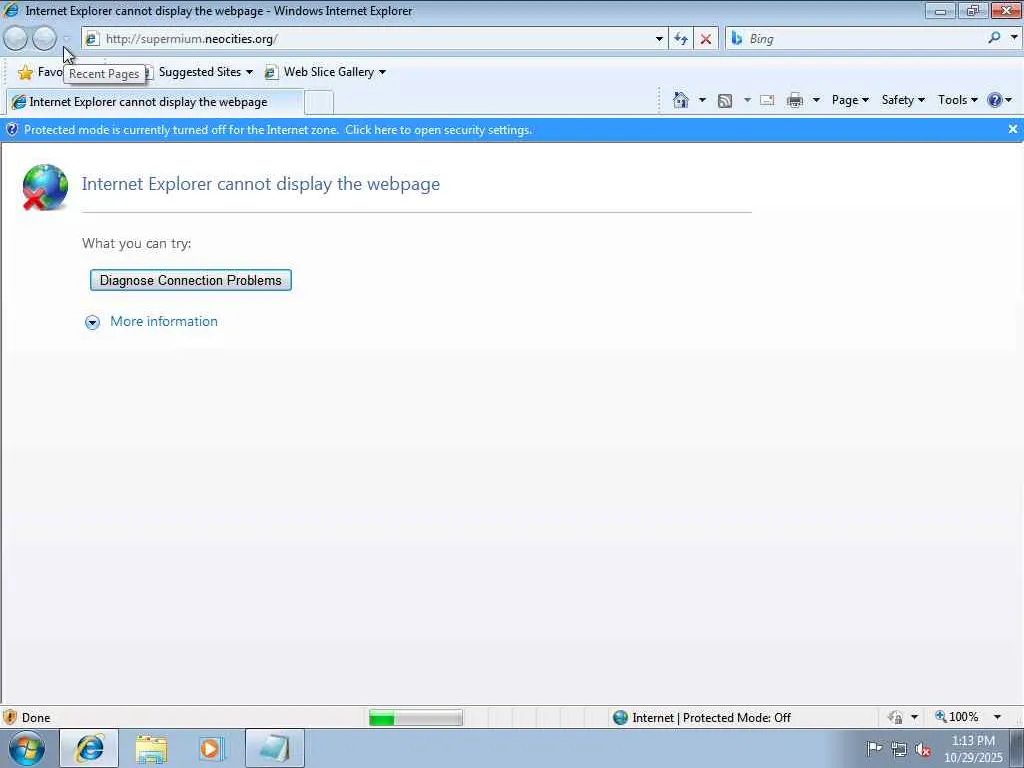Click the notepad-like taskbar application icon
The width and height of the screenshot is (1024, 768).
coord(275,748)
